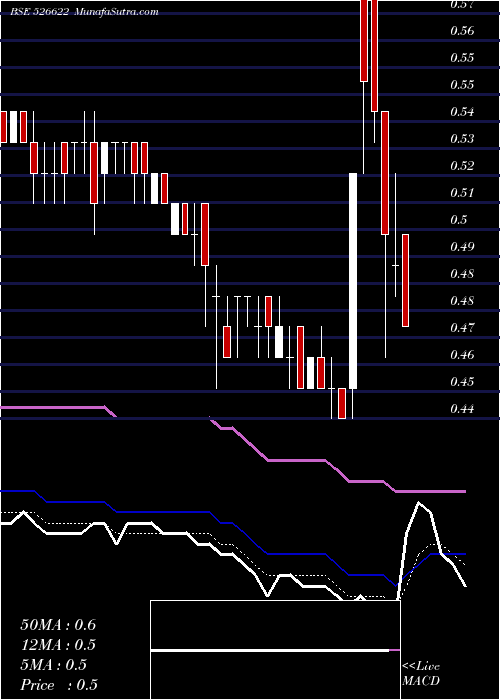Click the 'BSE 526622' chart title text
This screenshot has height=700, width=500.
click(40, 12)
